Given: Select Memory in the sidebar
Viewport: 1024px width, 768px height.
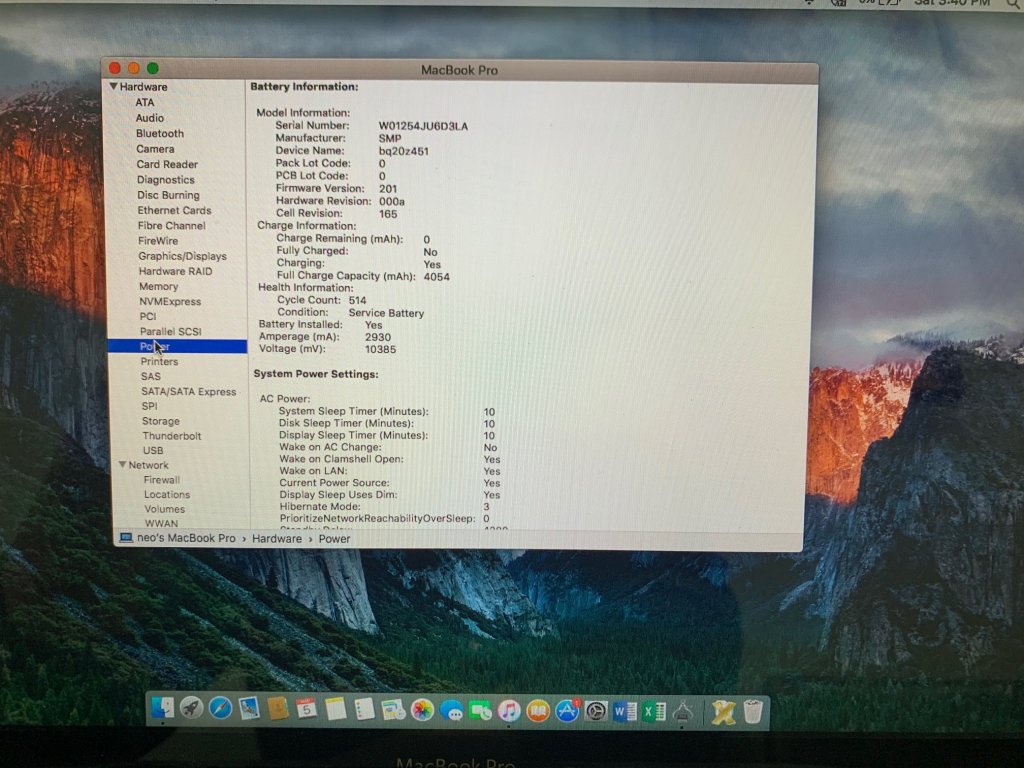Looking at the screenshot, I should click(159, 287).
